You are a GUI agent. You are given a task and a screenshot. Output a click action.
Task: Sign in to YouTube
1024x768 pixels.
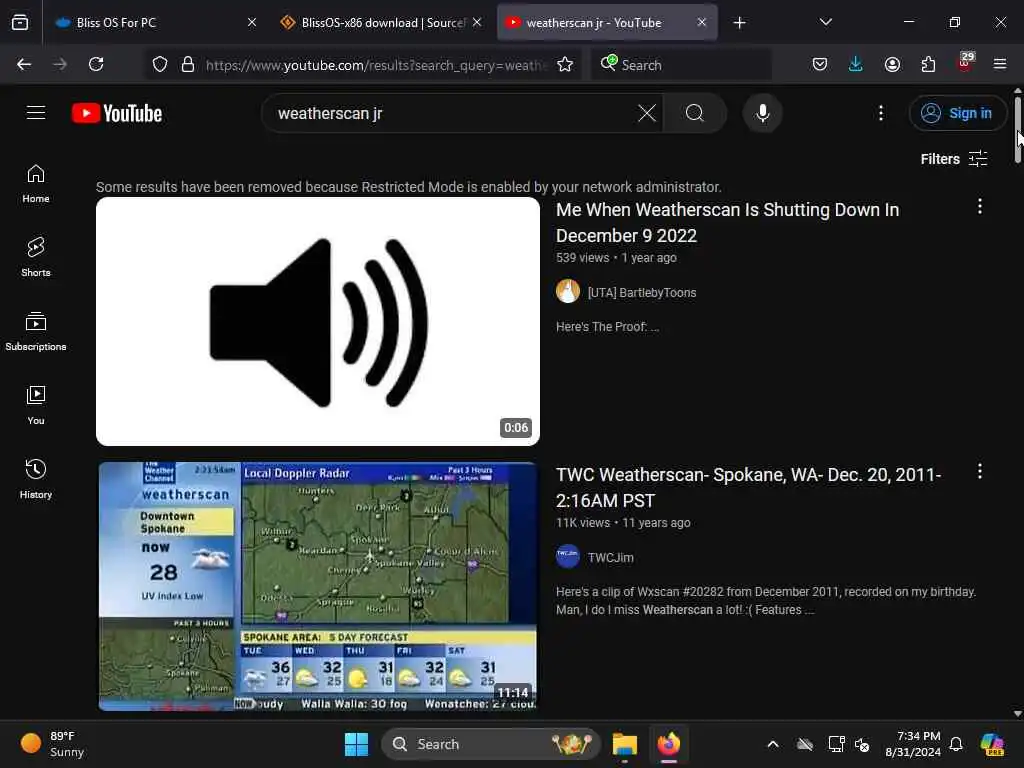[x=957, y=113]
